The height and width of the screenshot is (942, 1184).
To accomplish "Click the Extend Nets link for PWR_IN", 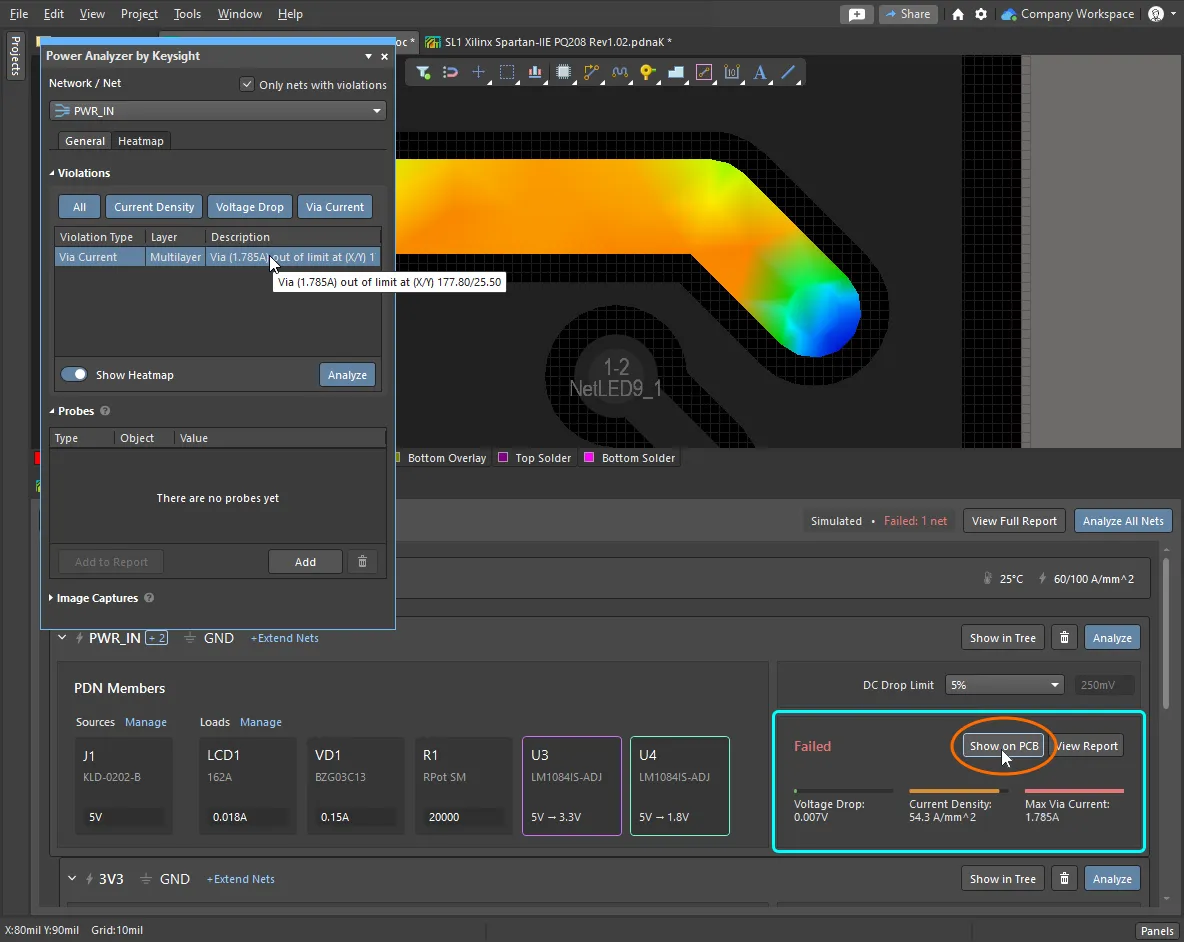I will click(x=284, y=638).
